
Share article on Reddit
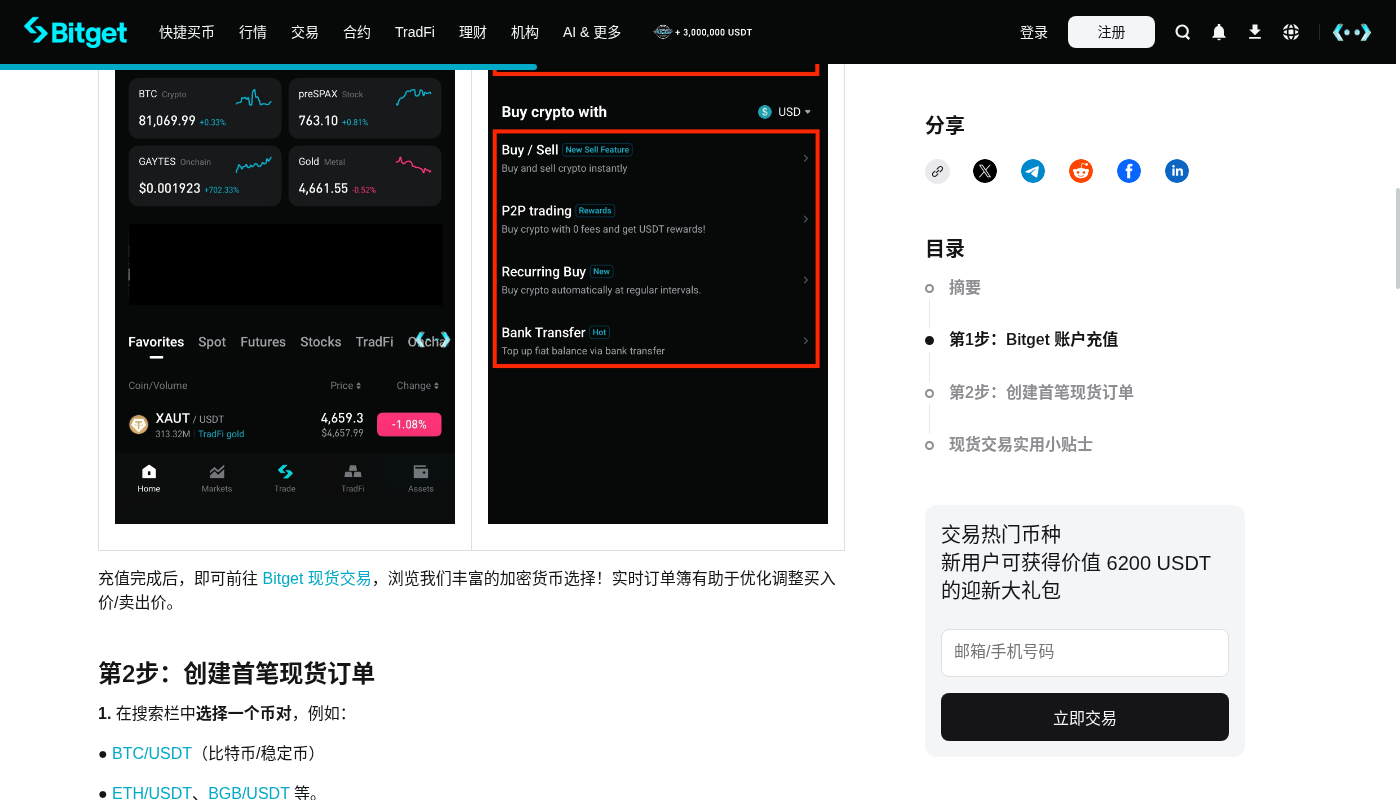pos(1081,171)
